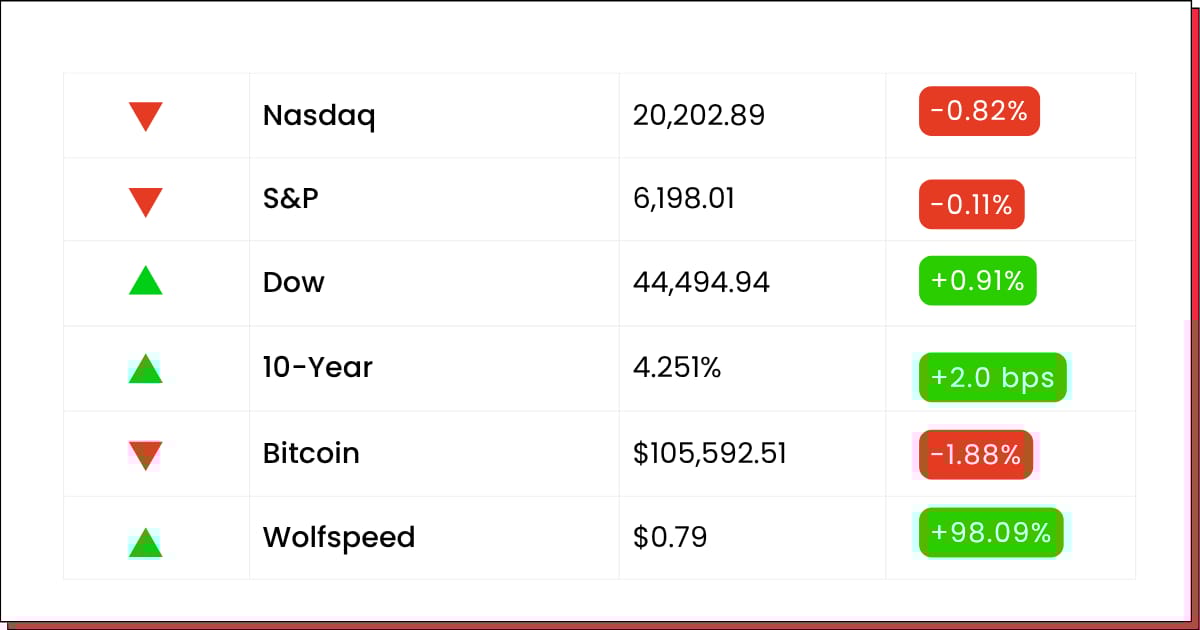Screen dimensions: 1200x630
Task: Click the green +2.0 bps badge
Action: click(x=992, y=377)
